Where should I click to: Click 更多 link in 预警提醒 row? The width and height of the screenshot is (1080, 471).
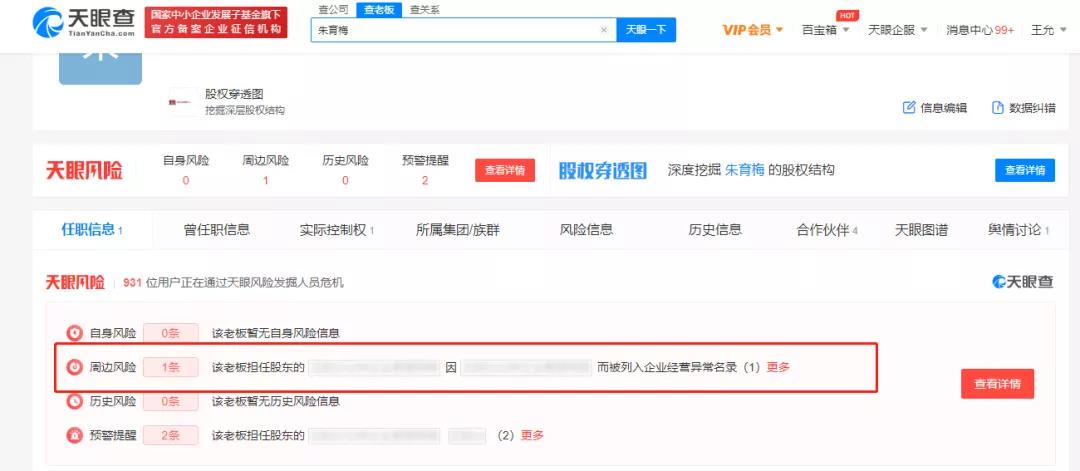tap(532, 435)
